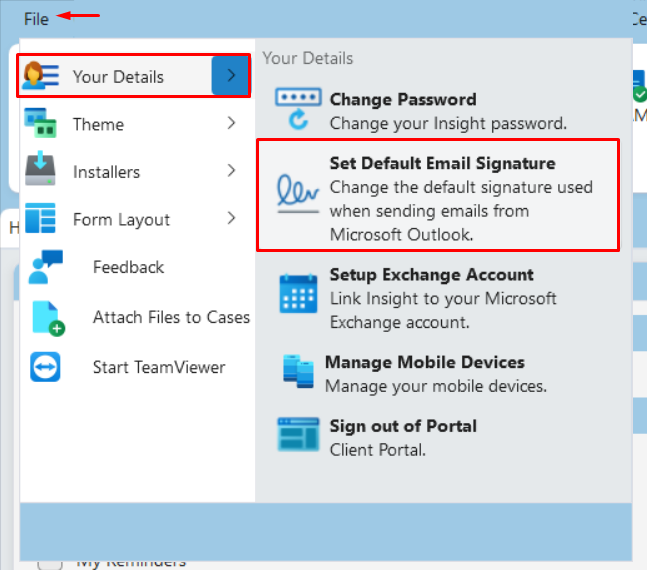
Task: Click the TeamViewer icon
Action: coord(45,367)
